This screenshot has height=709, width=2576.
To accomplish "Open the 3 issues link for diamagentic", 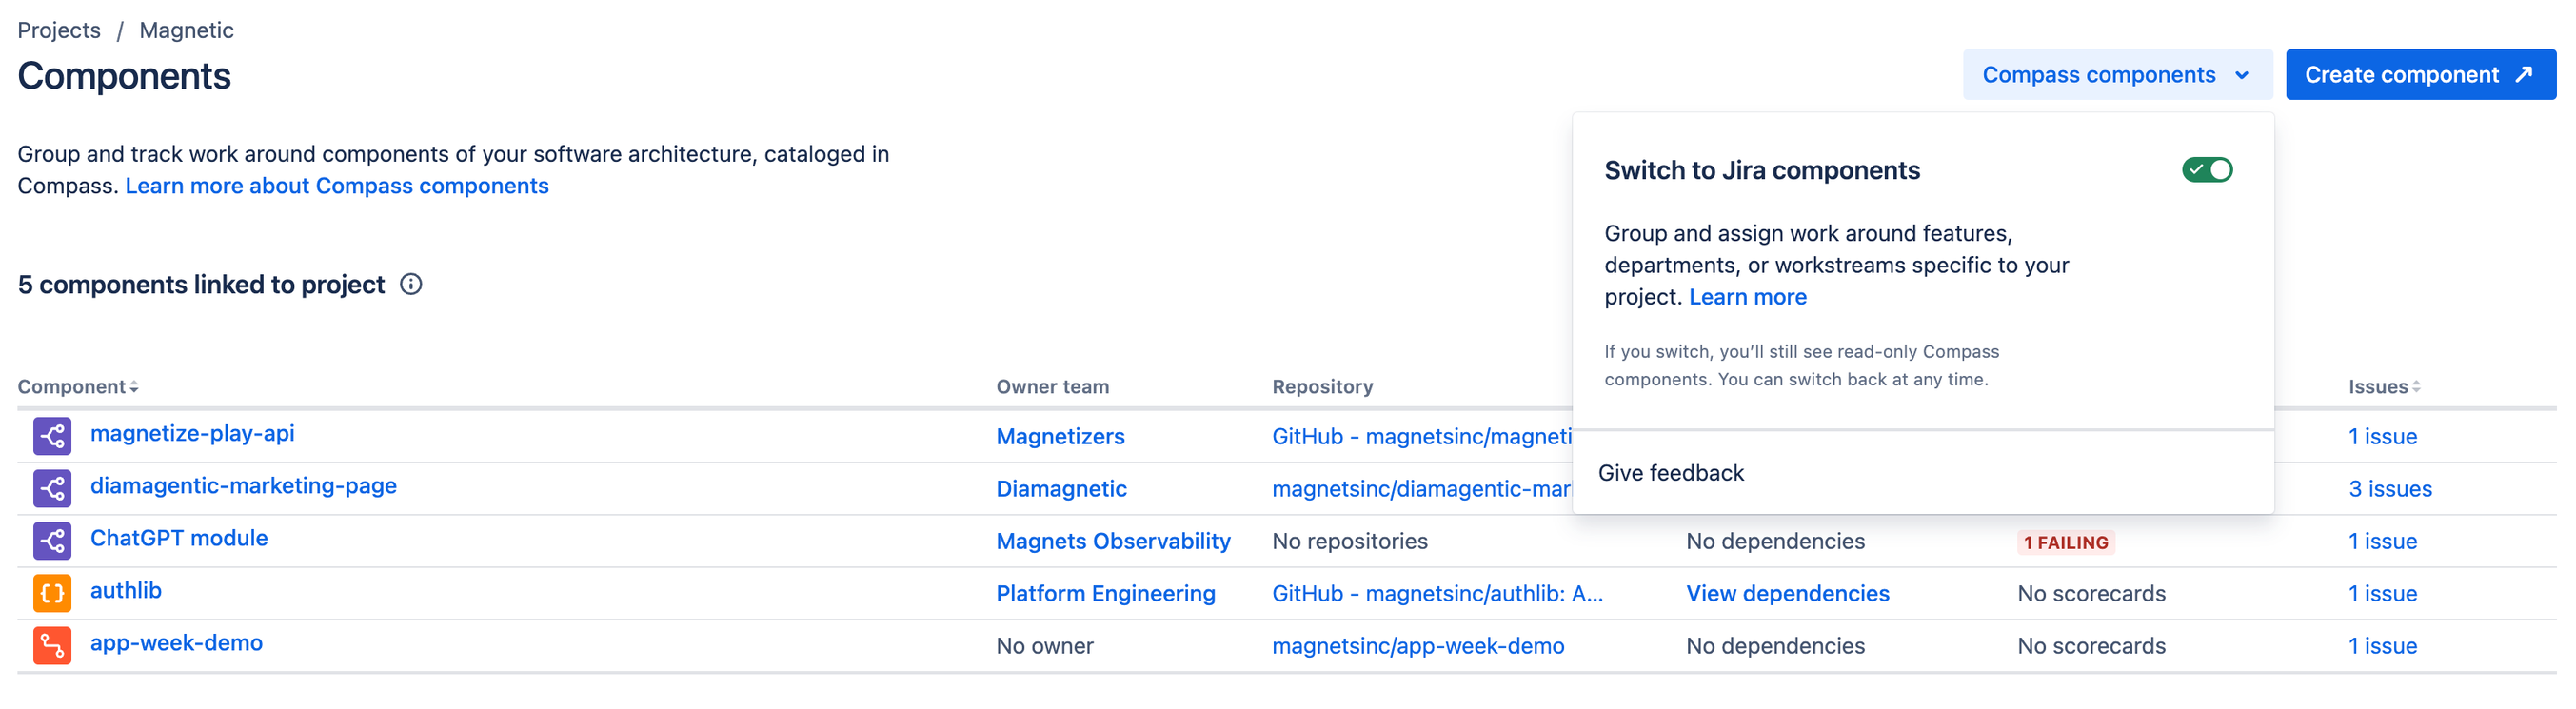I will pos(2390,488).
